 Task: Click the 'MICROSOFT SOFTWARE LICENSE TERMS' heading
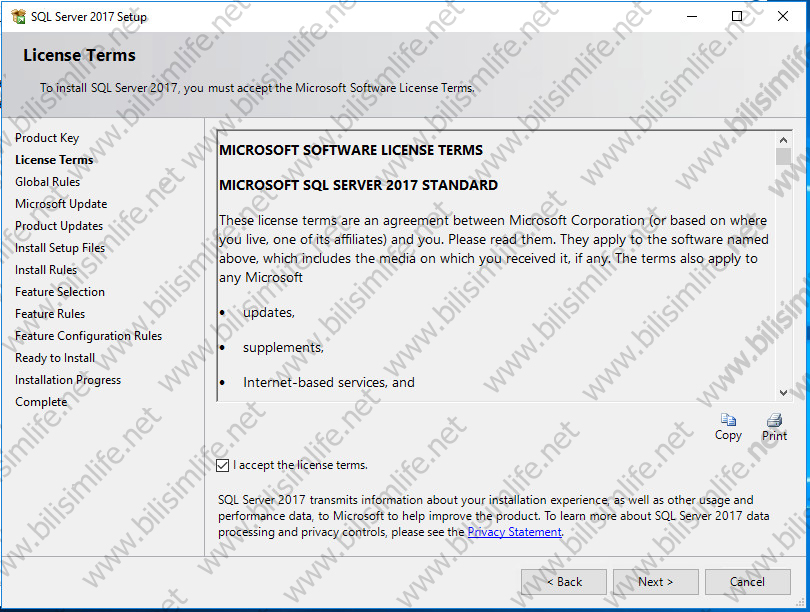point(351,150)
